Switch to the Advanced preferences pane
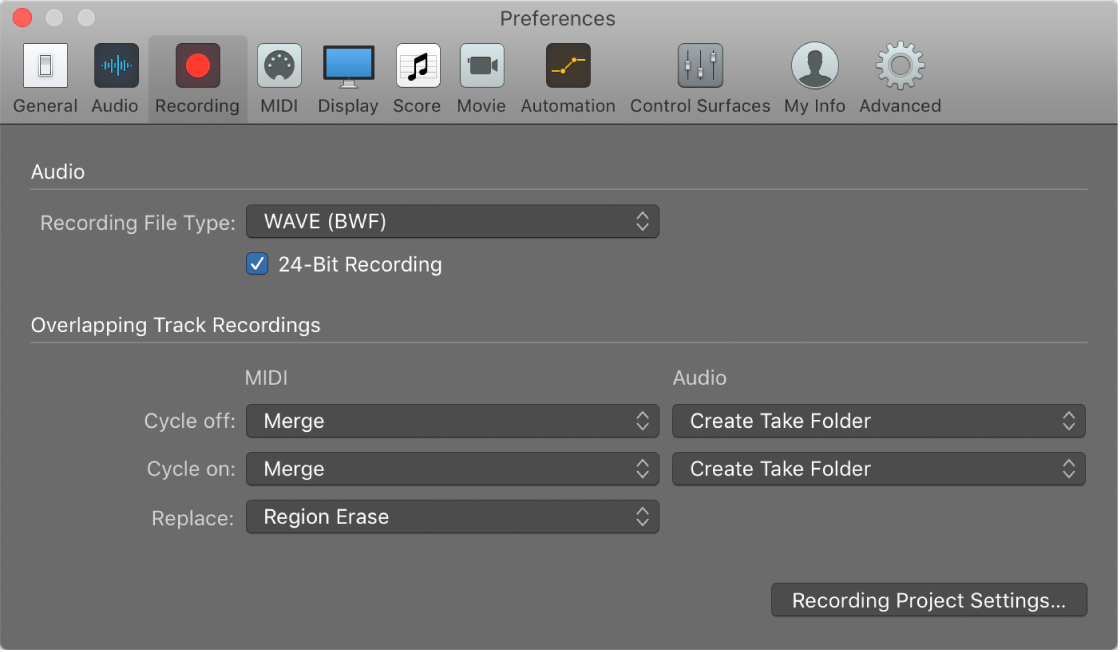 898,78
